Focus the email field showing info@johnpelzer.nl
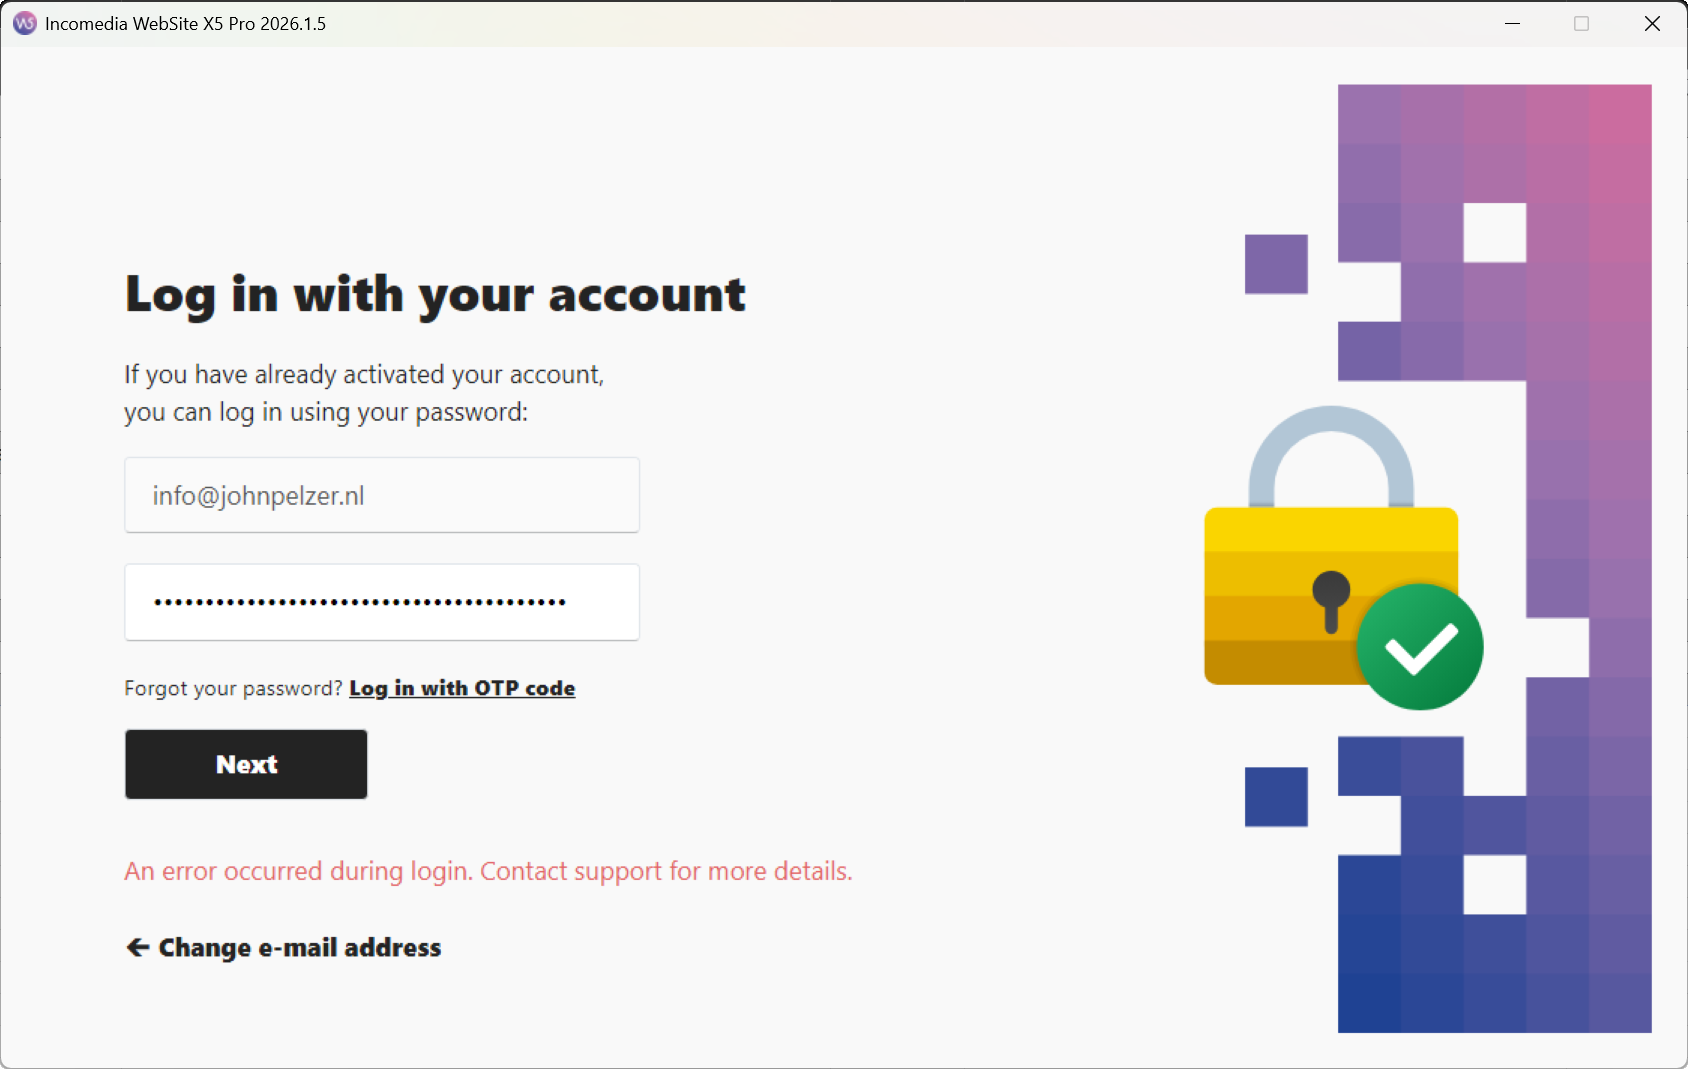 click(x=382, y=495)
